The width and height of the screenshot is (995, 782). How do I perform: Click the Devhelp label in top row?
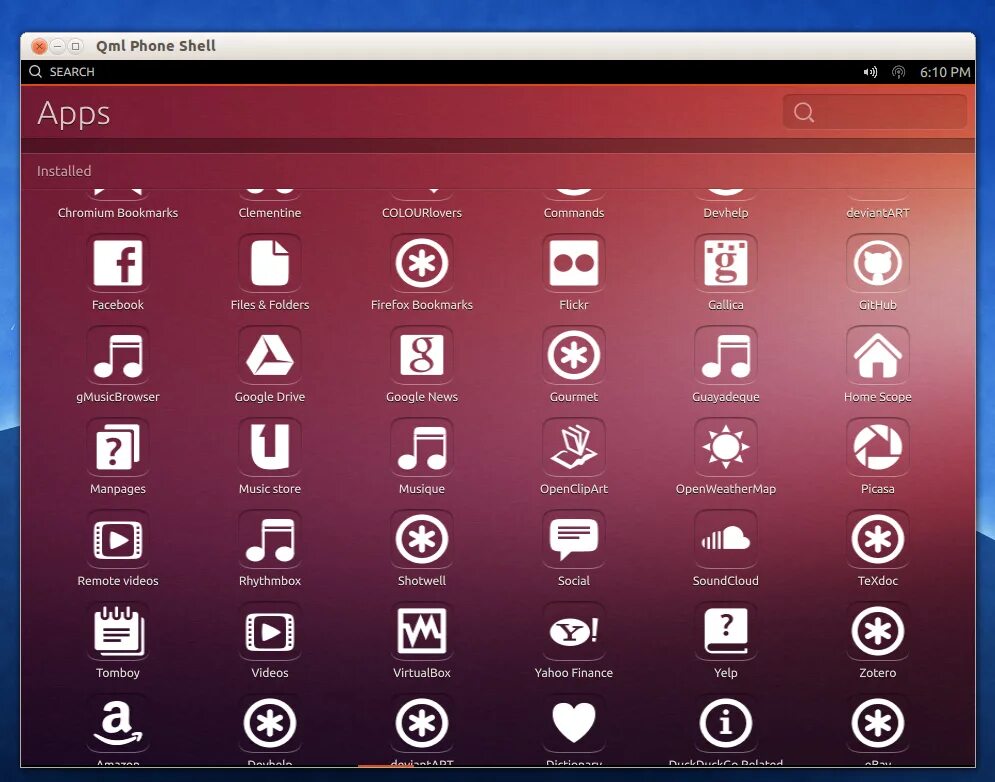point(725,213)
